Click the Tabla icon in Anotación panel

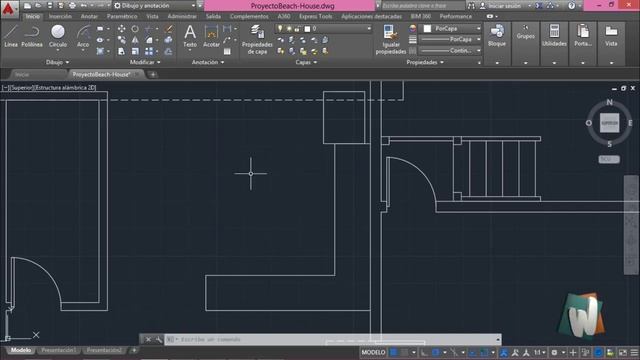pyautogui.click(x=227, y=51)
